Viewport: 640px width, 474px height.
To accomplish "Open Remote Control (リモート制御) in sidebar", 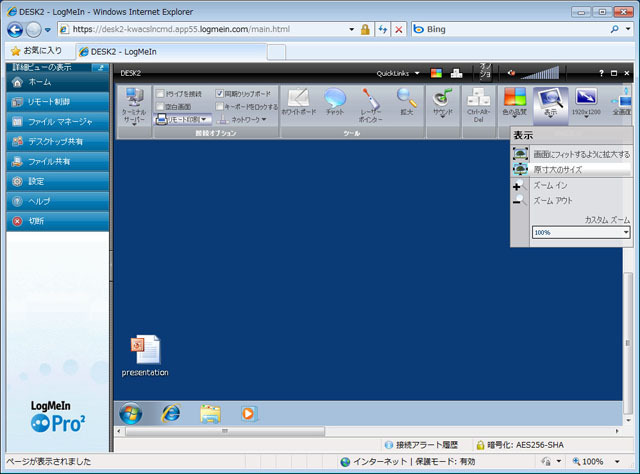I will [58, 102].
